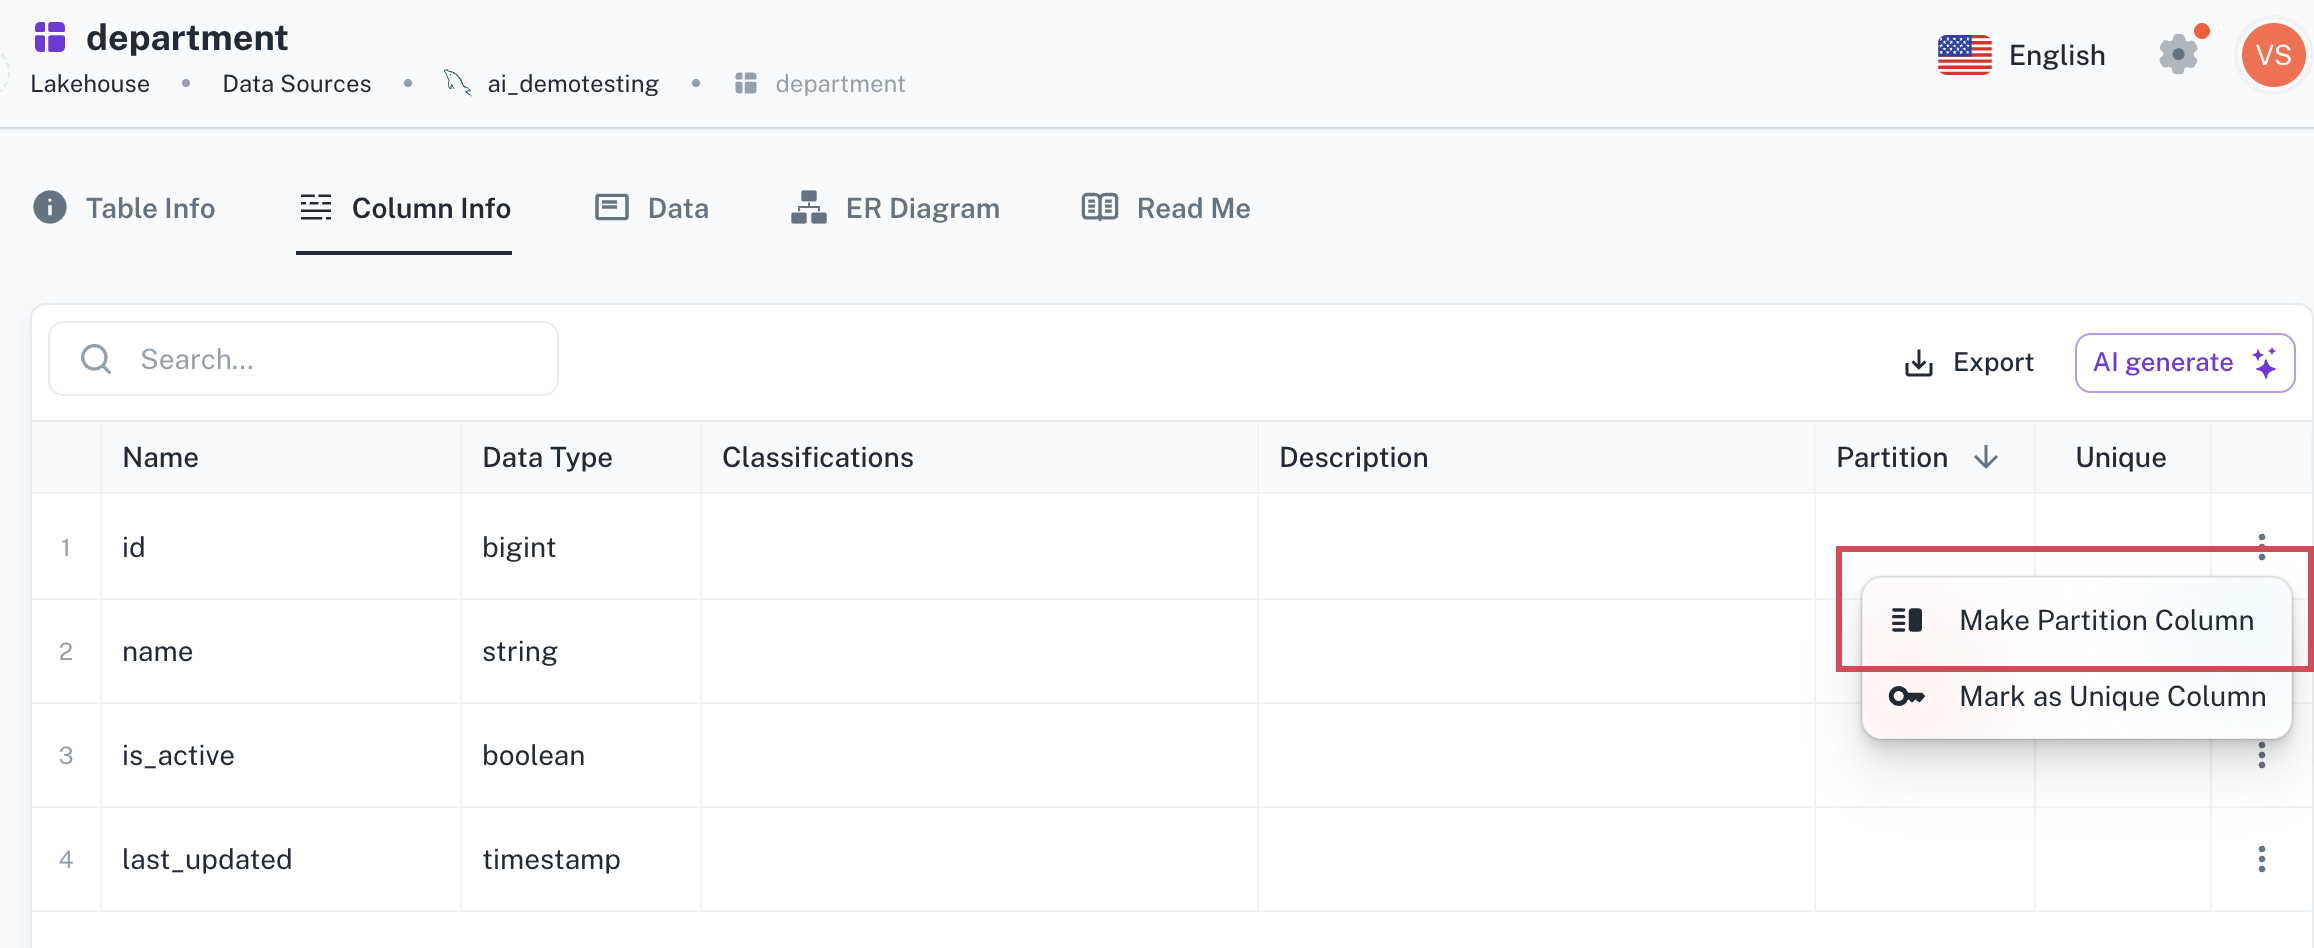Image resolution: width=2314 pixels, height=948 pixels.
Task: Click the Read Me book icon
Action: point(1100,207)
